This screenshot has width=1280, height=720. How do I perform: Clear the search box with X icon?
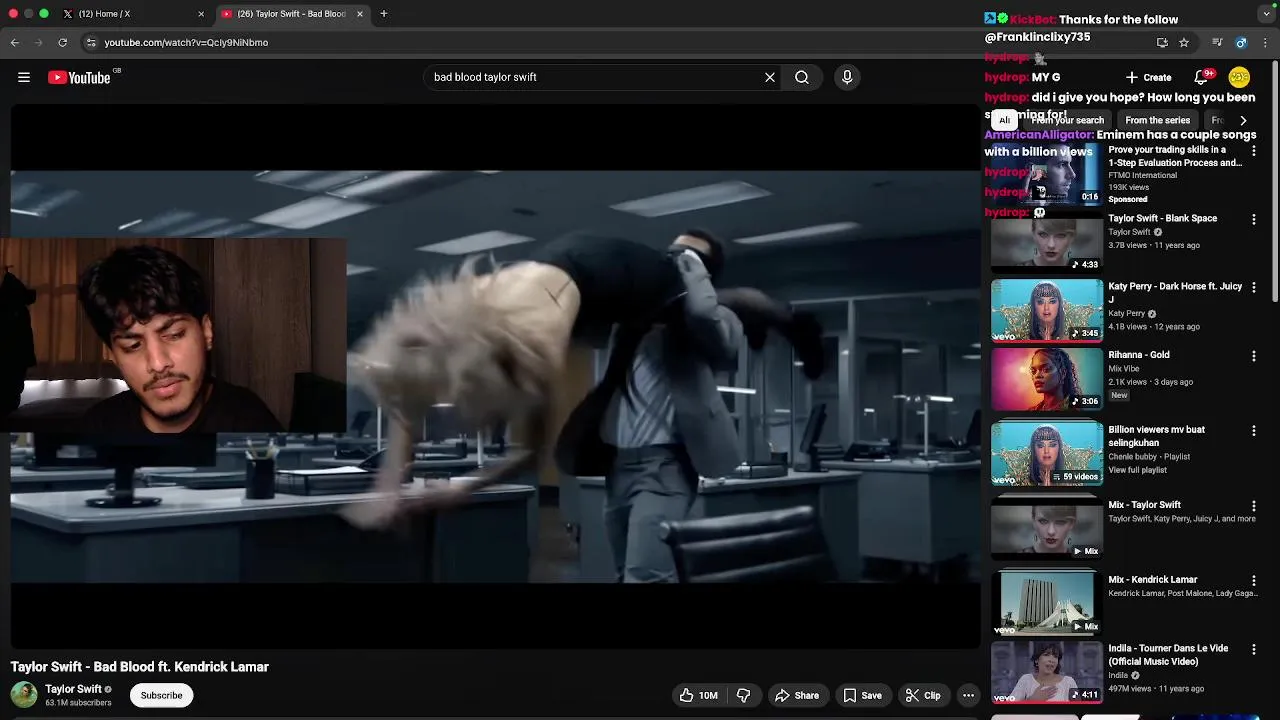pyautogui.click(x=770, y=77)
